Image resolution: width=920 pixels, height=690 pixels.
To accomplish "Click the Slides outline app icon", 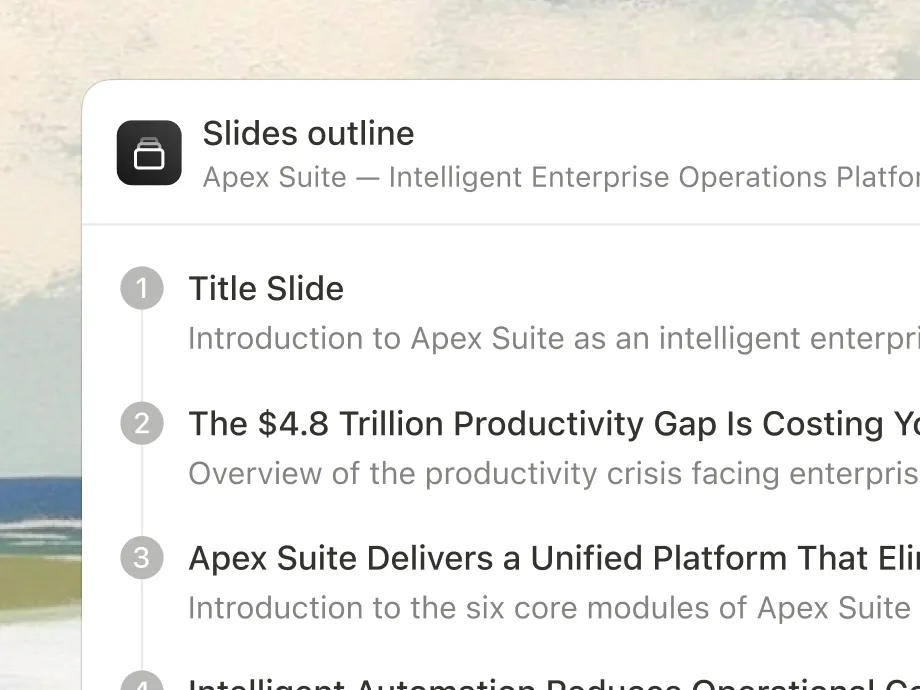I will [149, 153].
